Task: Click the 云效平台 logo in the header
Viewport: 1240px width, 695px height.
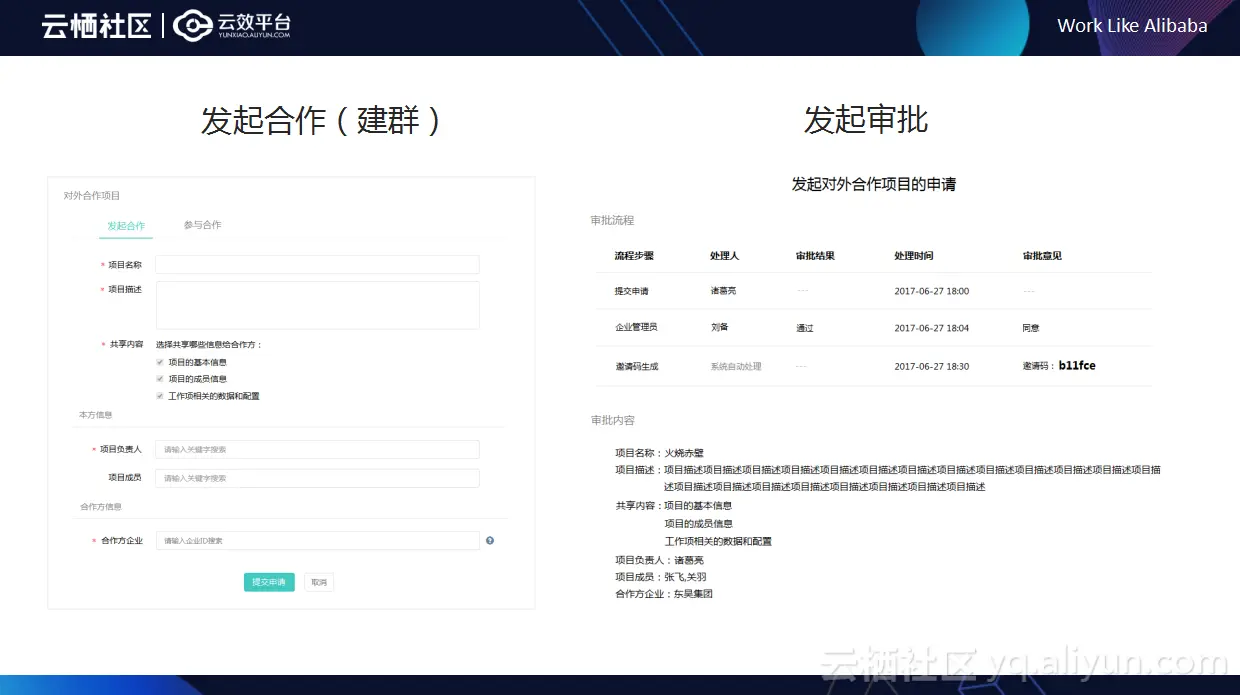Action: tap(230, 26)
